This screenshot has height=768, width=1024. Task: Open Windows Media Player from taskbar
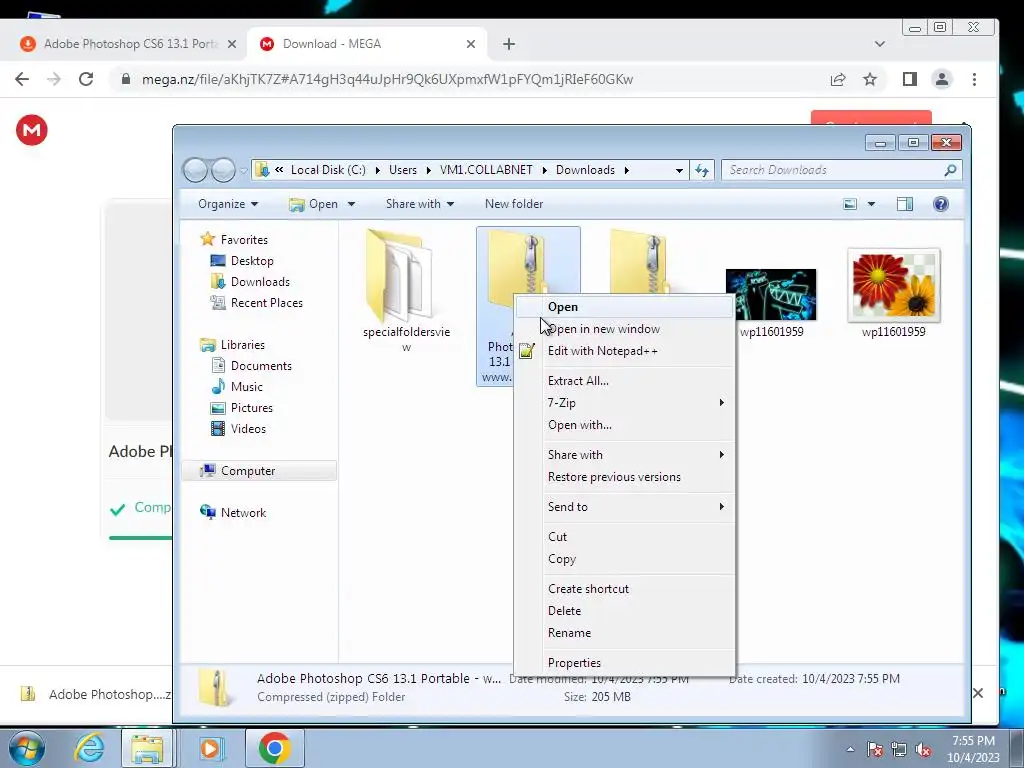(x=210, y=748)
